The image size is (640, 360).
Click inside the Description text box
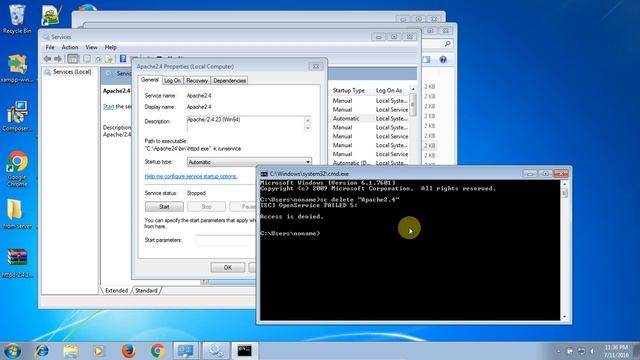tap(245, 124)
